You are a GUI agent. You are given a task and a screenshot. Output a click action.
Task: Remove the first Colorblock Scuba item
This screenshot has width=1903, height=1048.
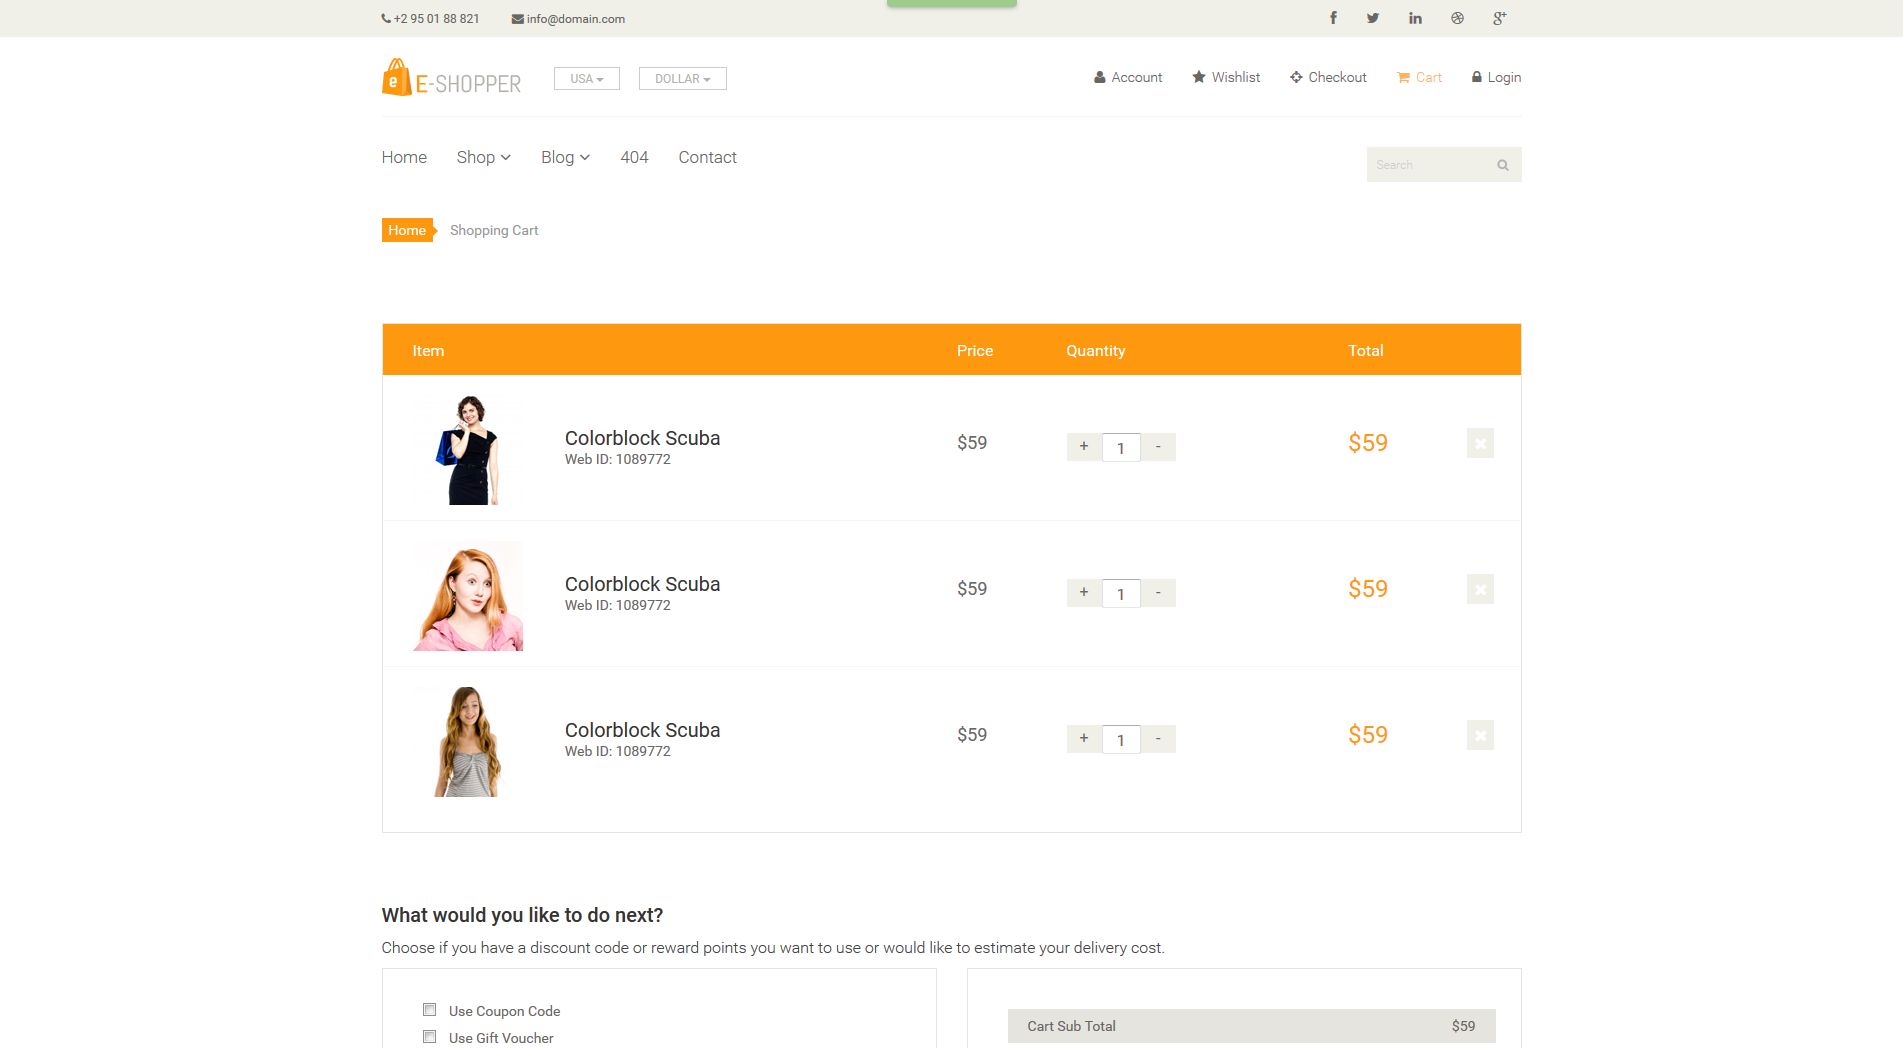coord(1480,443)
